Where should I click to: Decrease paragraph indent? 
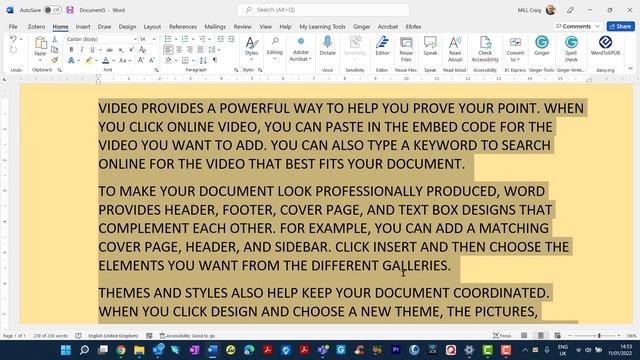coord(220,39)
